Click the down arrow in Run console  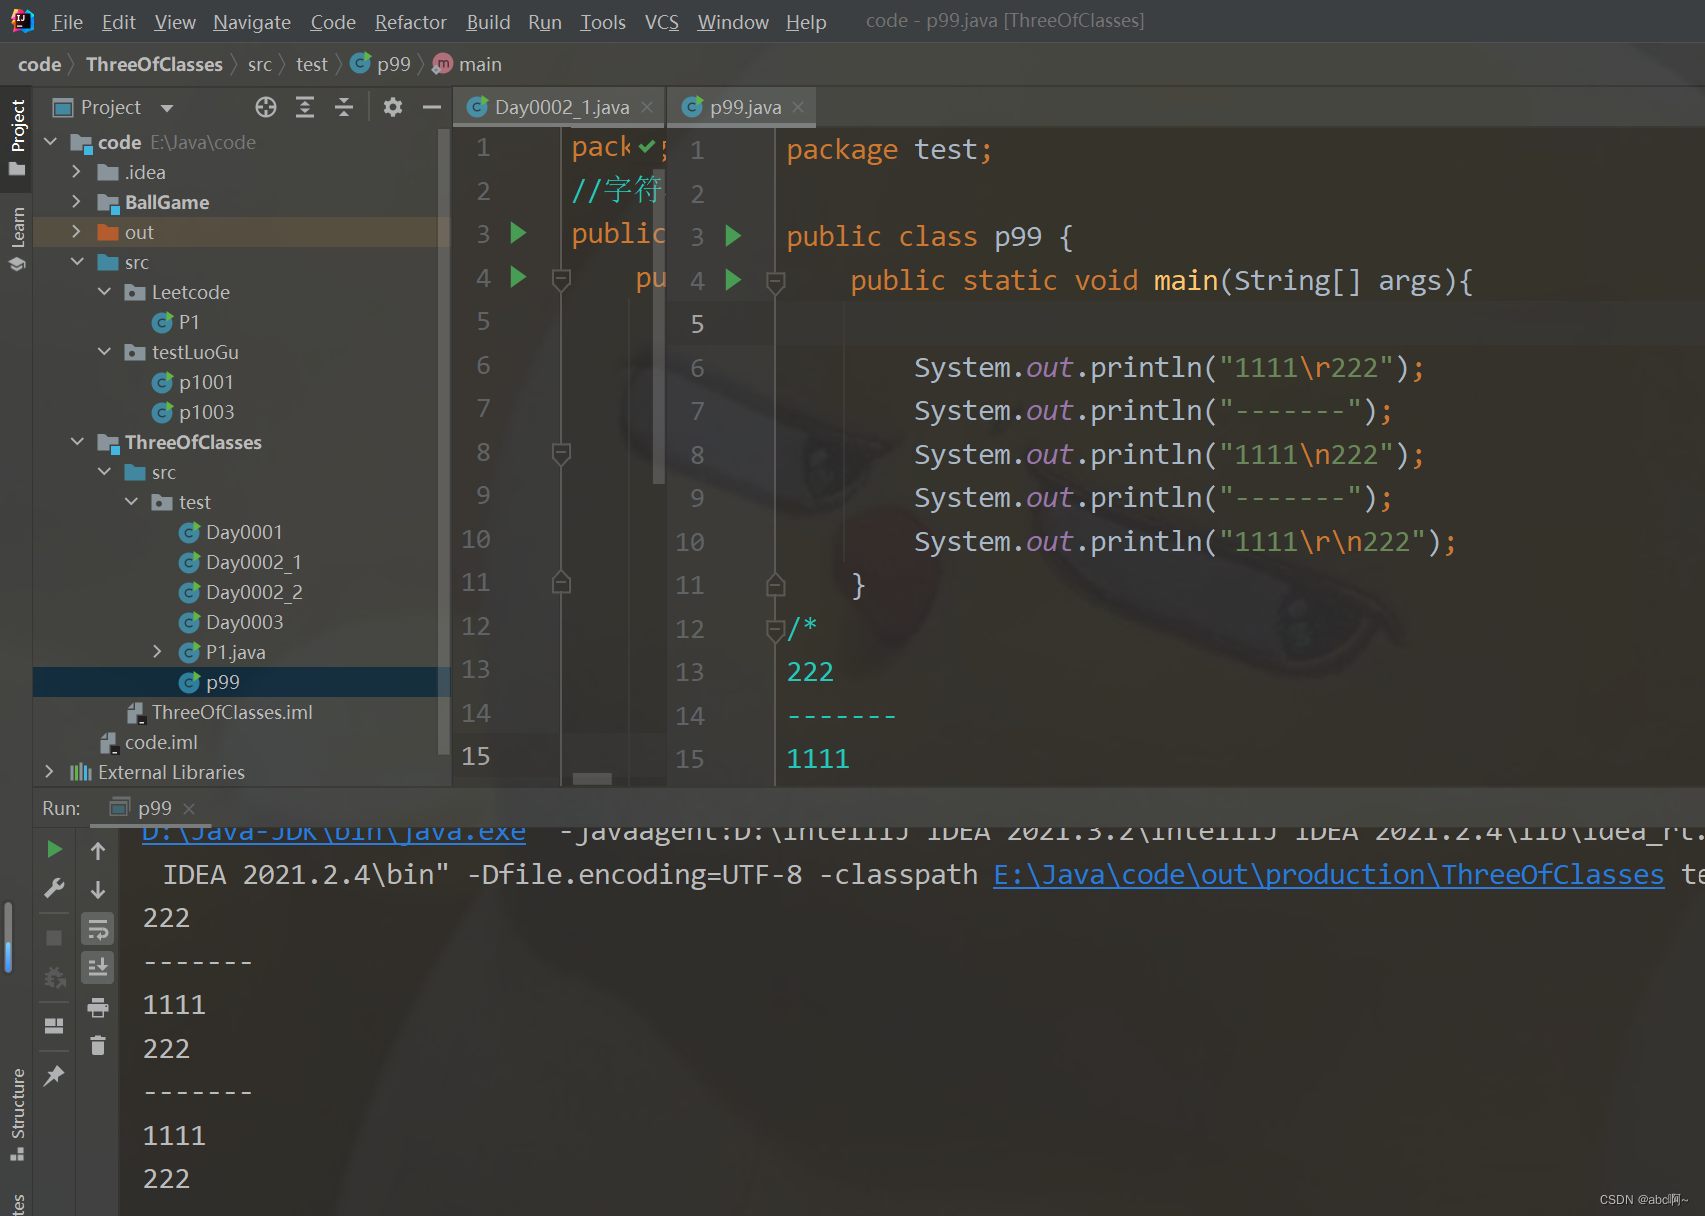point(98,889)
